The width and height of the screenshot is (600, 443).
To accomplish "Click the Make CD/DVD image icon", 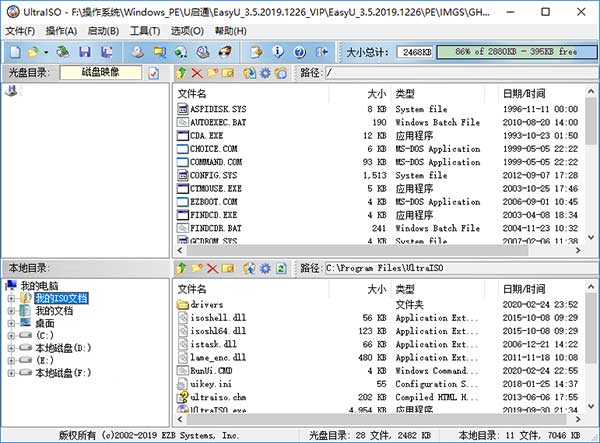I will pyautogui.click(x=138, y=52).
